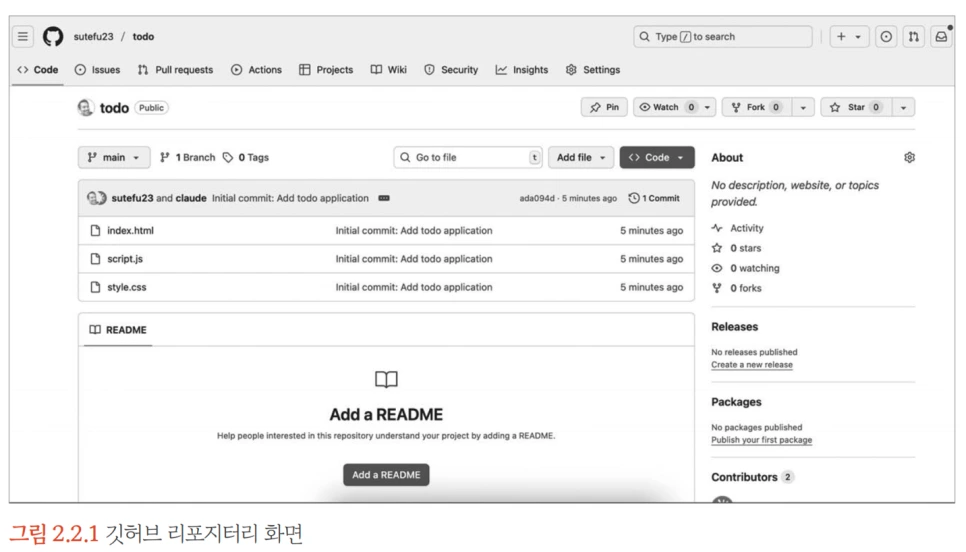Open the pull requests icon in the header

tap(914, 36)
